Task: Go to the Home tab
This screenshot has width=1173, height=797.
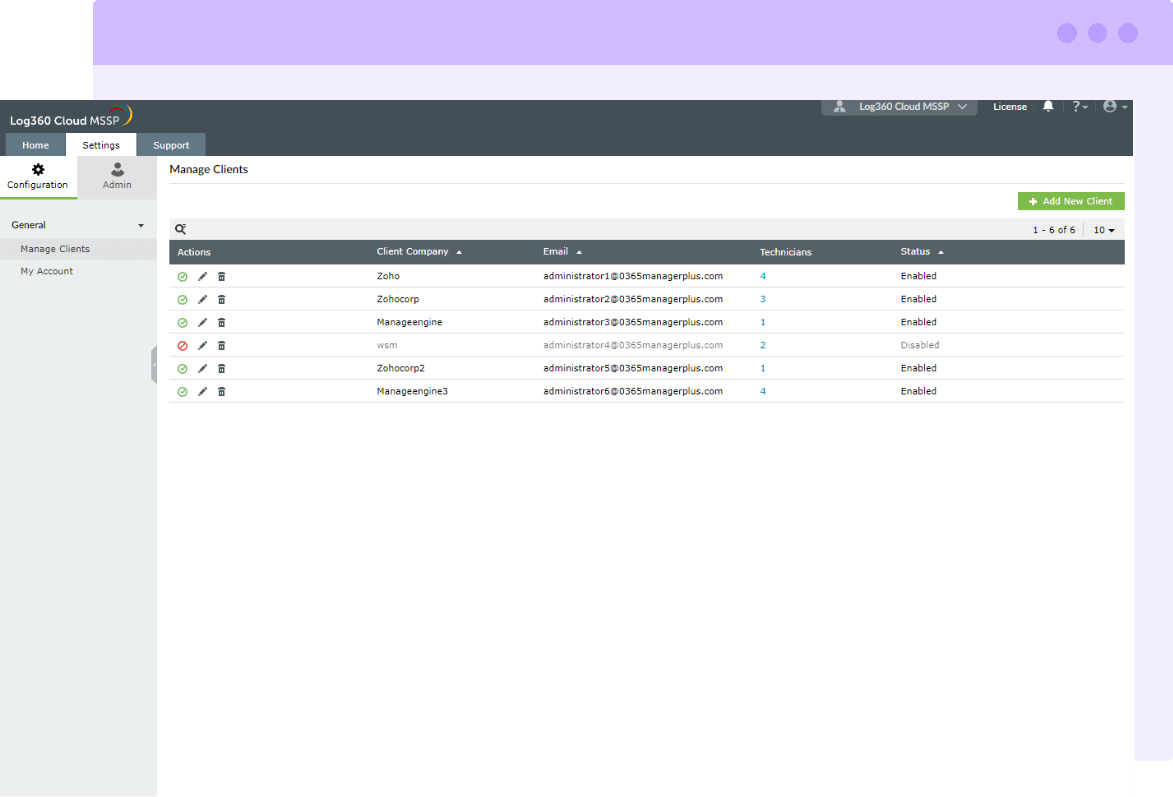Action: click(35, 144)
